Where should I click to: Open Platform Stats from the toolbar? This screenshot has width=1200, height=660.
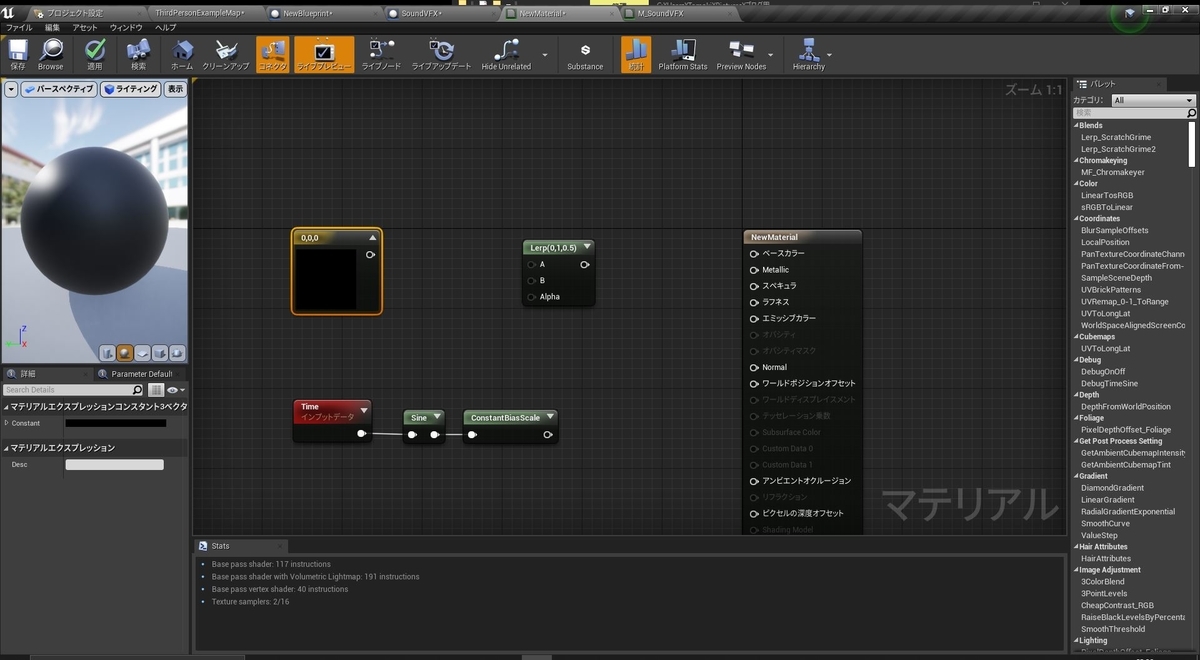pos(683,53)
